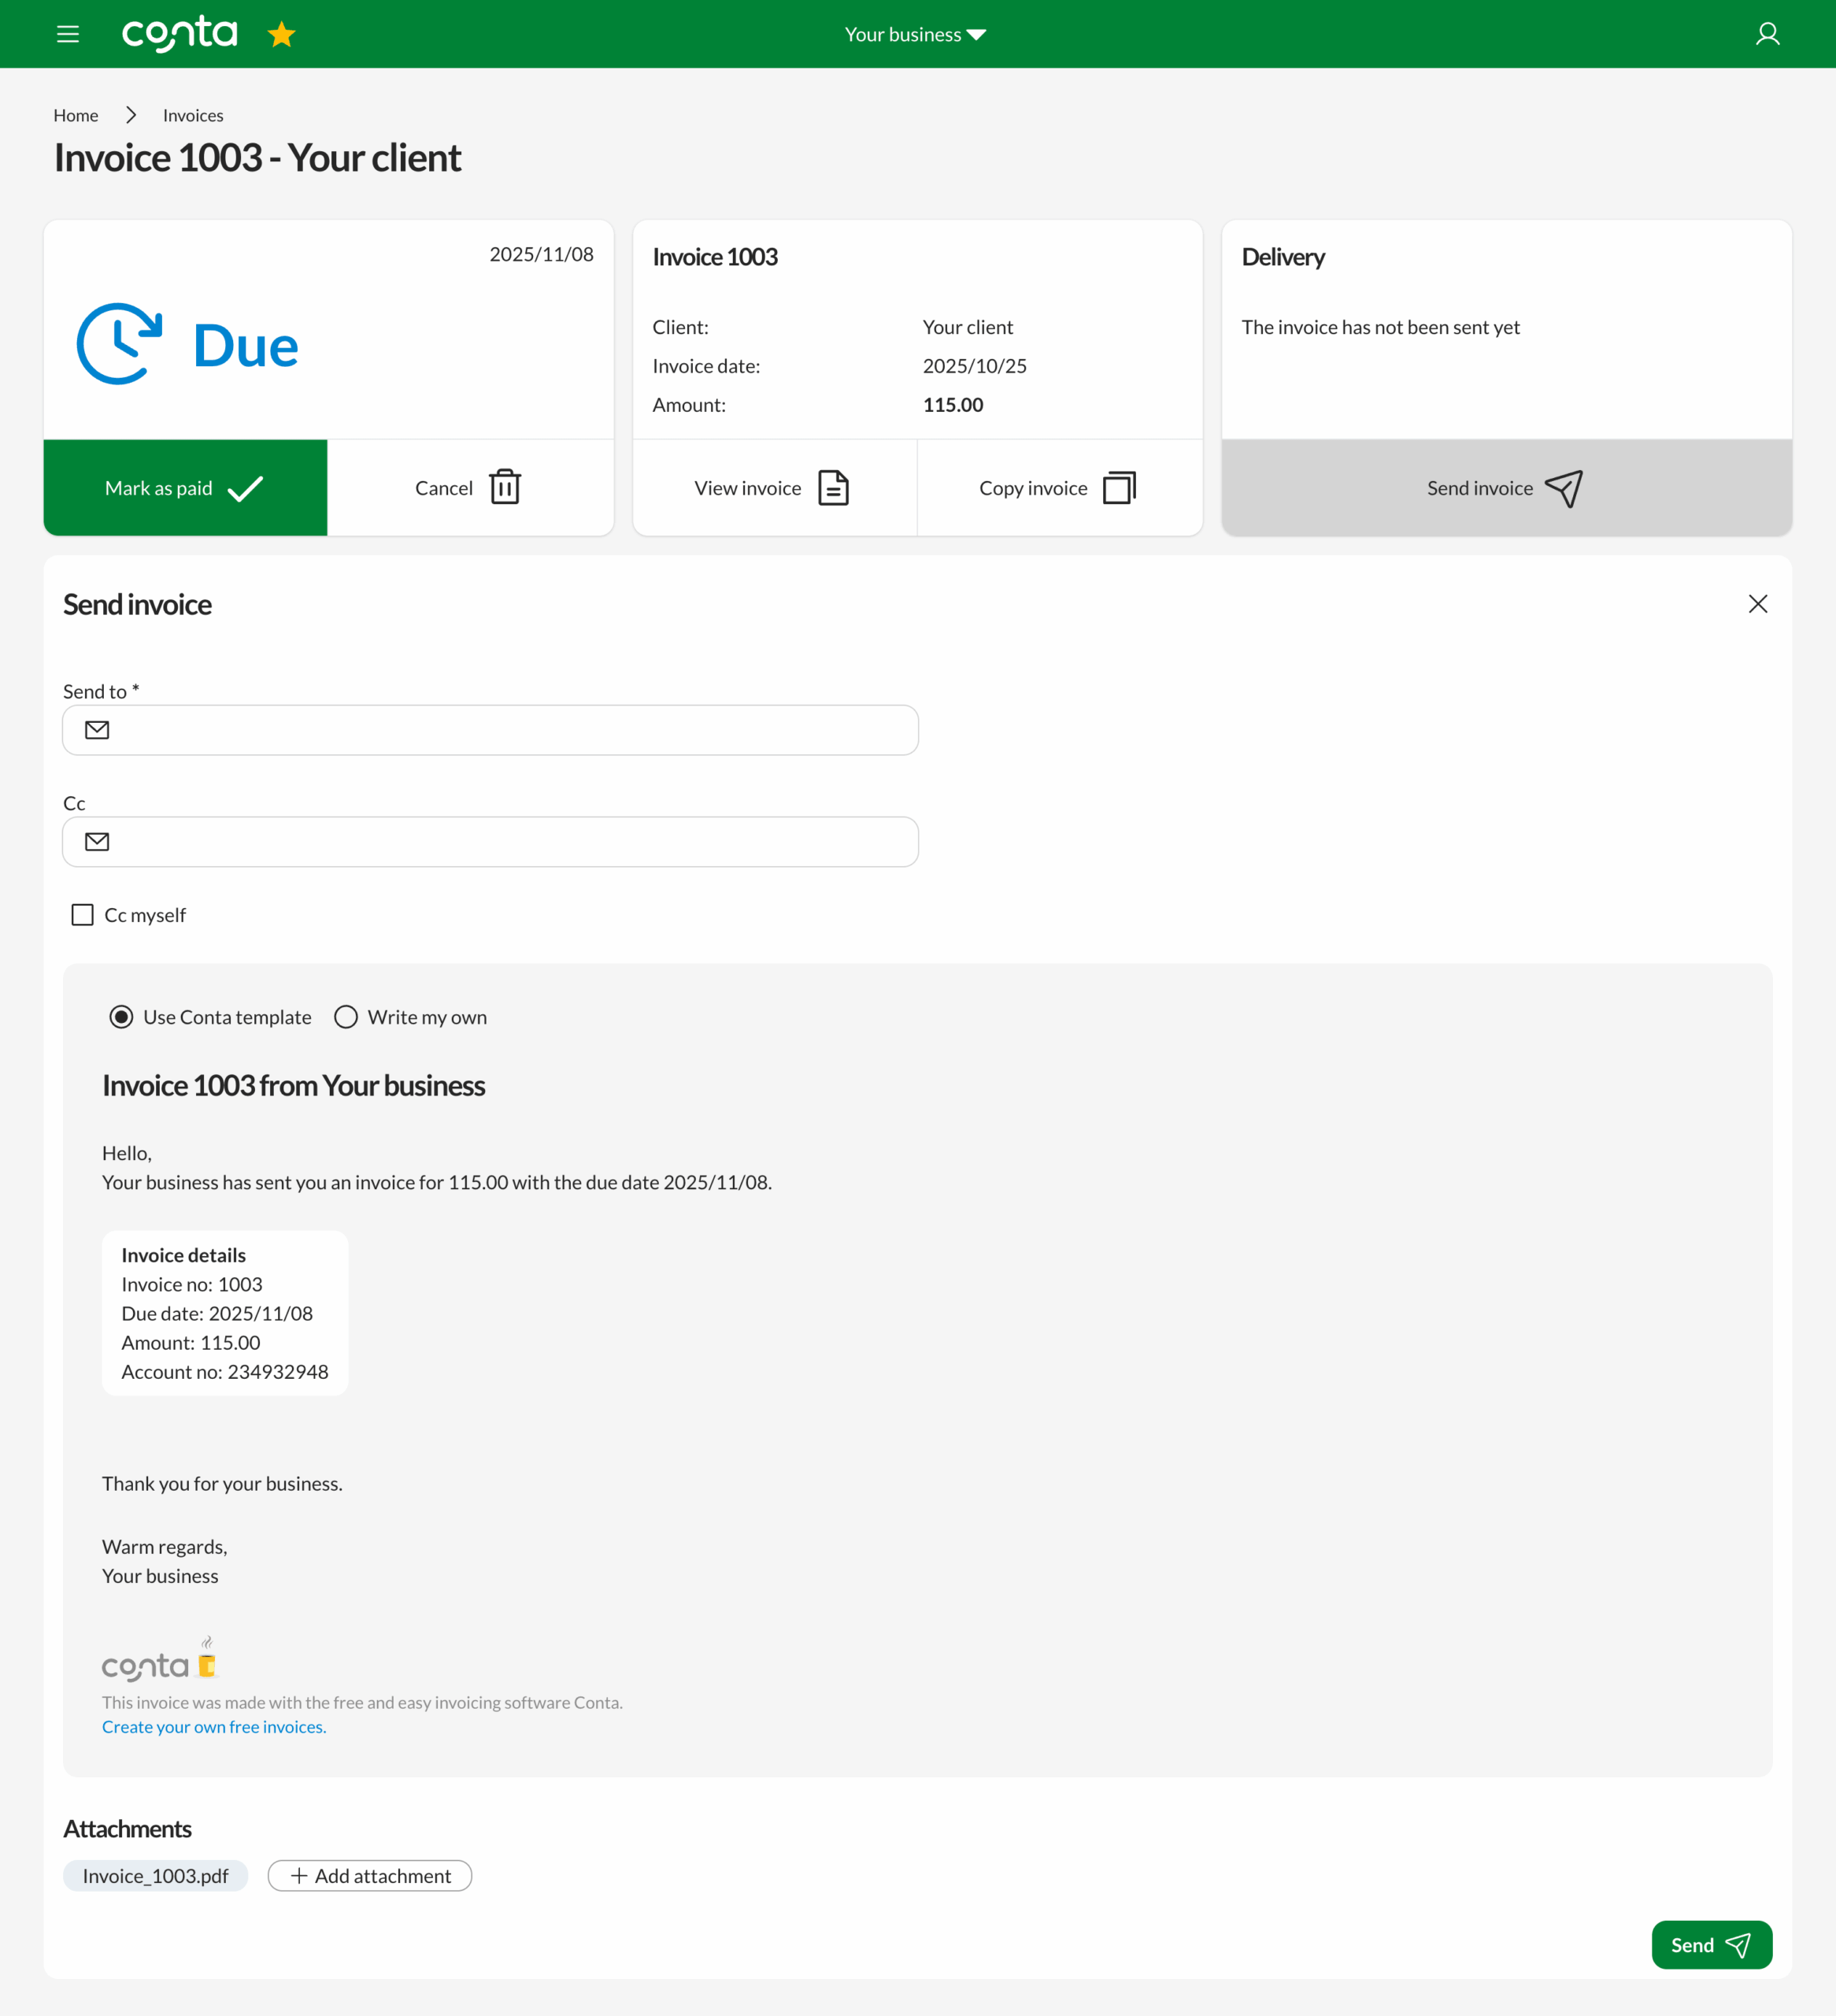Screen dimensions: 1836x2016
Task: Click the Conta logo
Action: (180, 34)
